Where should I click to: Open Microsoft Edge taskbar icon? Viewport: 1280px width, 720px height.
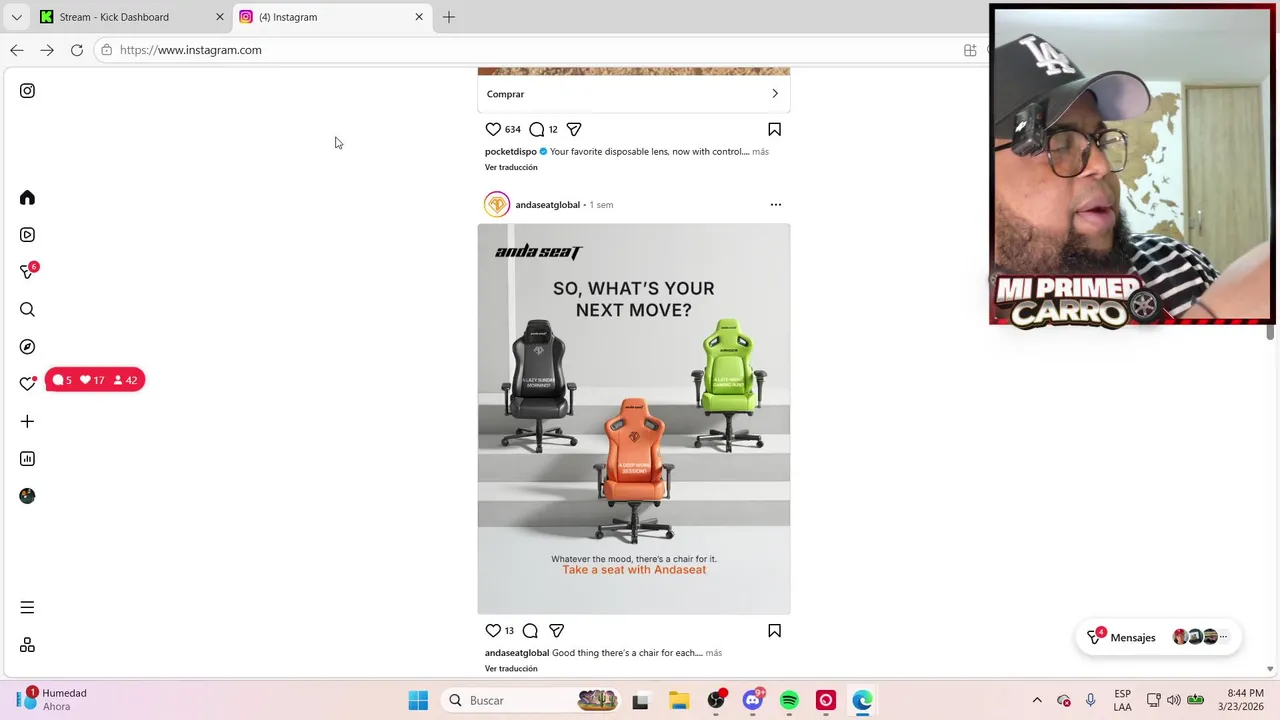click(x=862, y=700)
